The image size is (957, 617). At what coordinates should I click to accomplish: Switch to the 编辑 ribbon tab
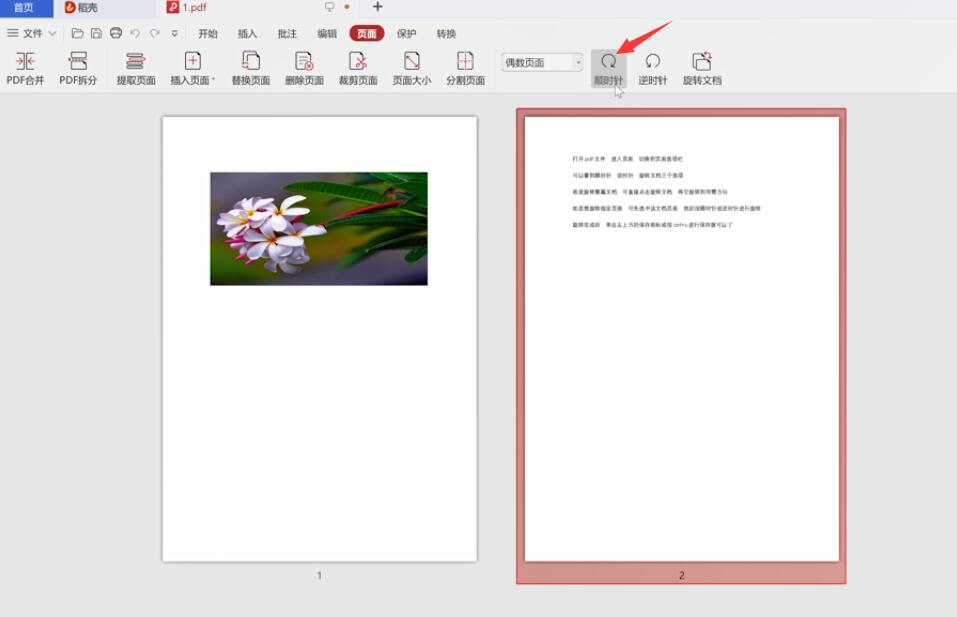tap(327, 34)
